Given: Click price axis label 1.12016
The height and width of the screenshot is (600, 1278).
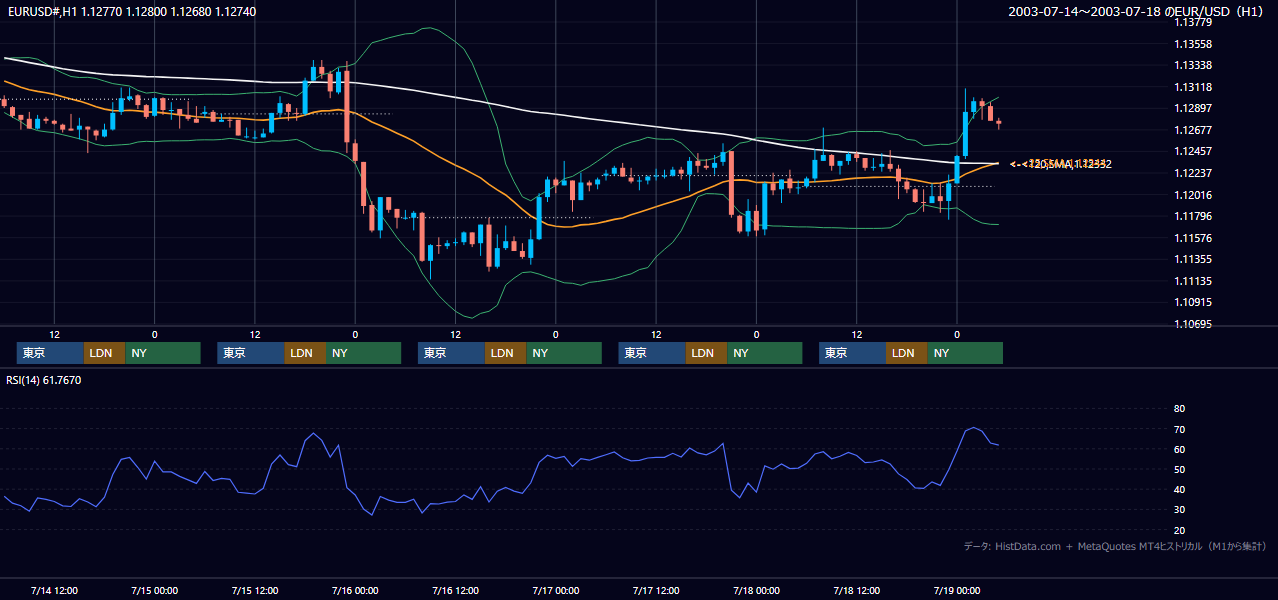Looking at the screenshot, I should 1193,195.
